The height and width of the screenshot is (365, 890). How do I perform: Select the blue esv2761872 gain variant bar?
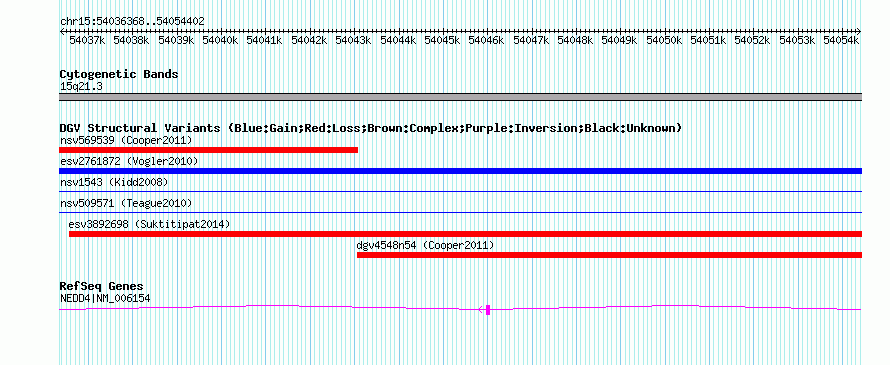pyautogui.click(x=460, y=171)
